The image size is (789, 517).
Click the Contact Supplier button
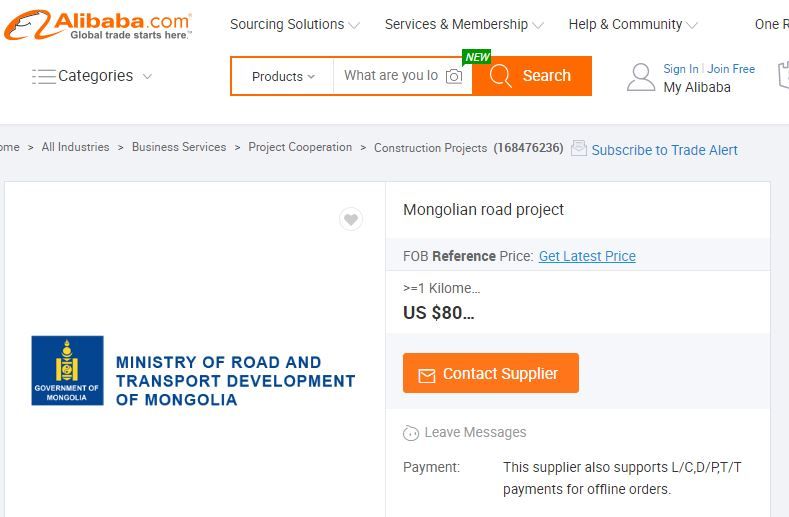490,373
